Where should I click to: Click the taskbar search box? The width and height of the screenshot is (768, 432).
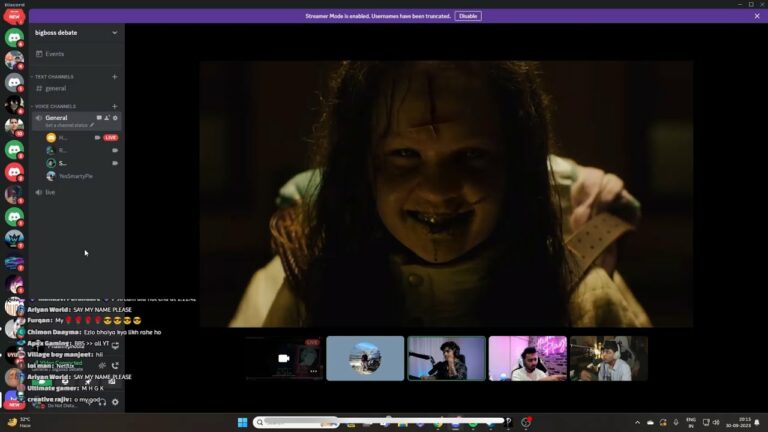(x=296, y=422)
